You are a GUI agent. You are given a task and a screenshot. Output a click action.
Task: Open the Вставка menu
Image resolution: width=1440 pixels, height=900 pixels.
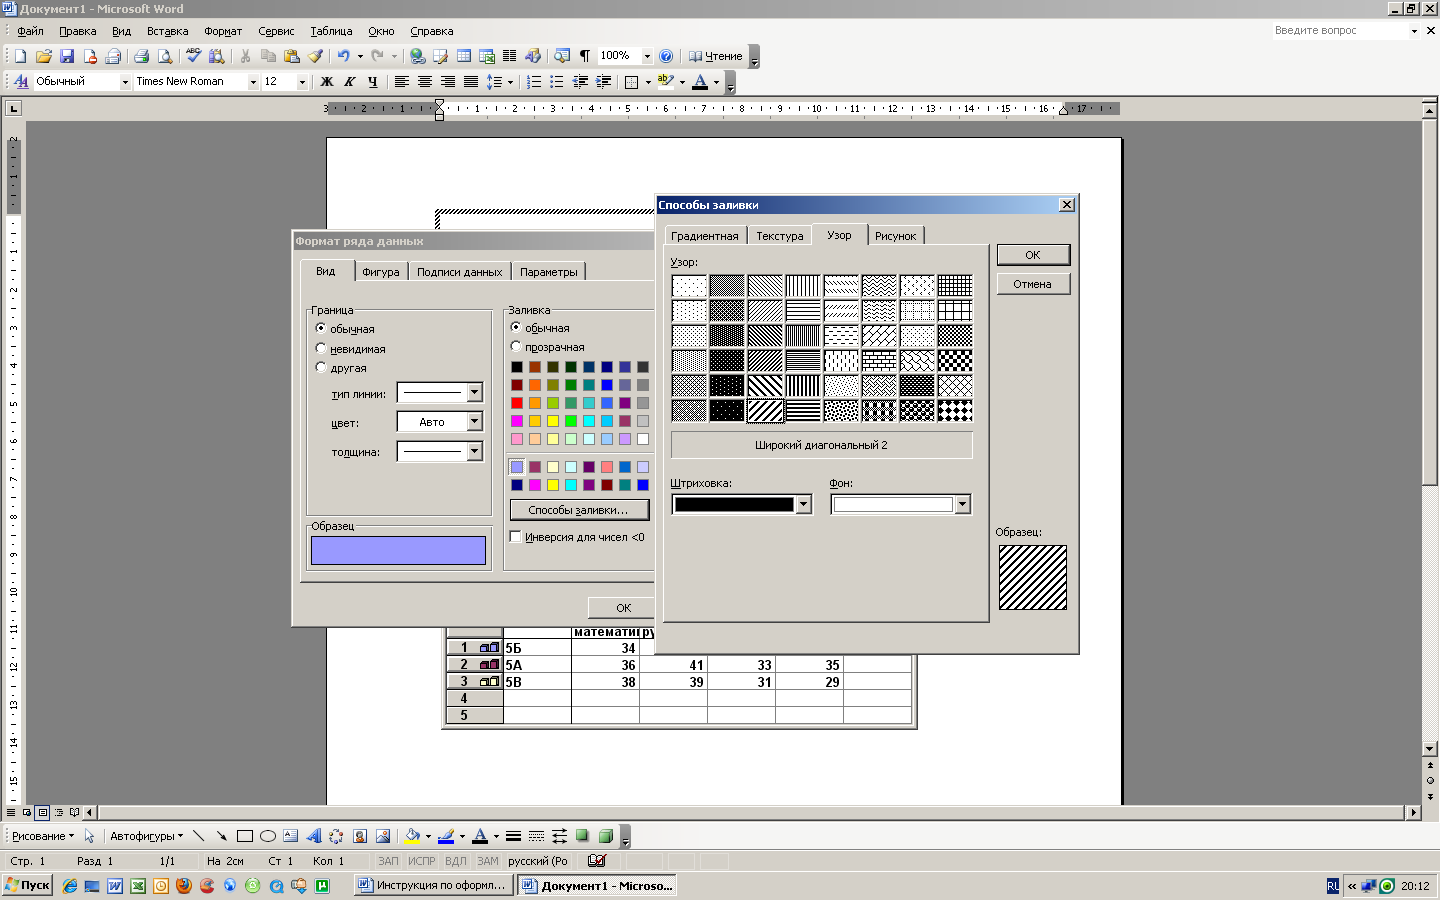(x=167, y=31)
